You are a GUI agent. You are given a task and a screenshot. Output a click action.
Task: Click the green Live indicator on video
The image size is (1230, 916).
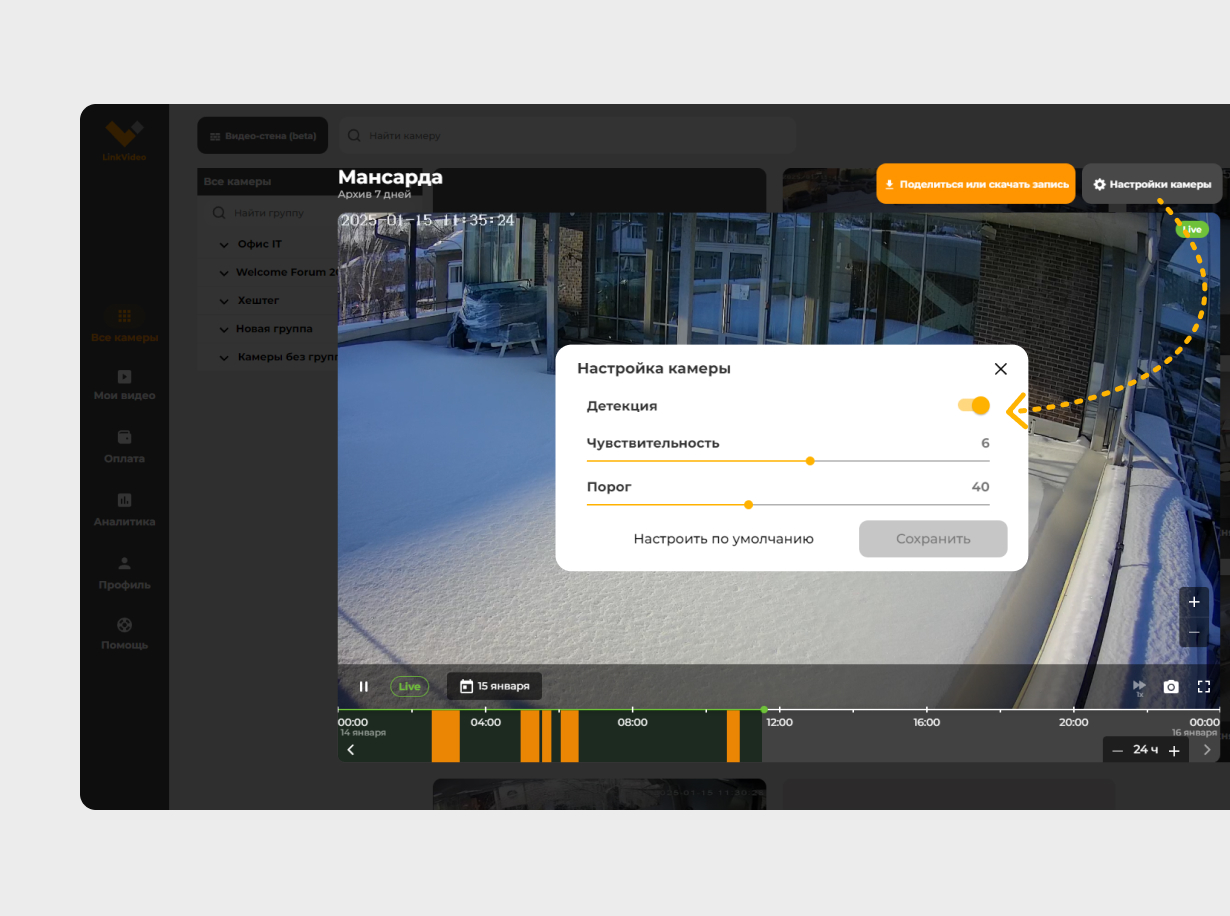[x=1192, y=230]
